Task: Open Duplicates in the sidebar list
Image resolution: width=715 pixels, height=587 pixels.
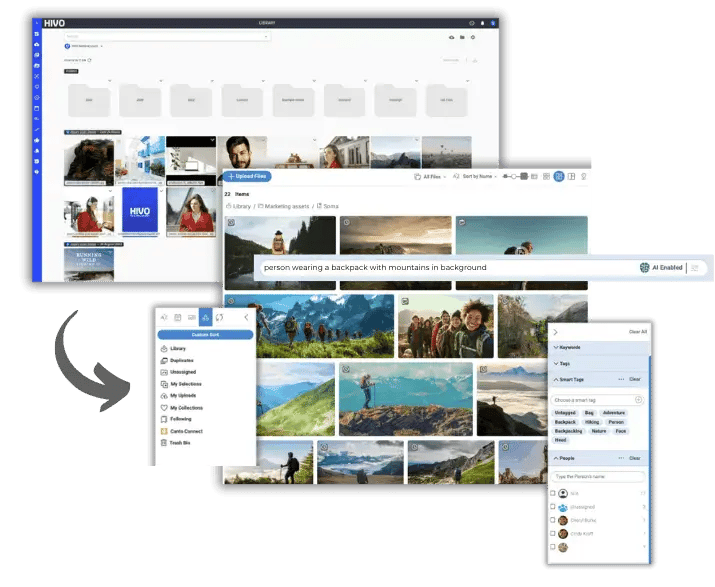Action: (181, 360)
